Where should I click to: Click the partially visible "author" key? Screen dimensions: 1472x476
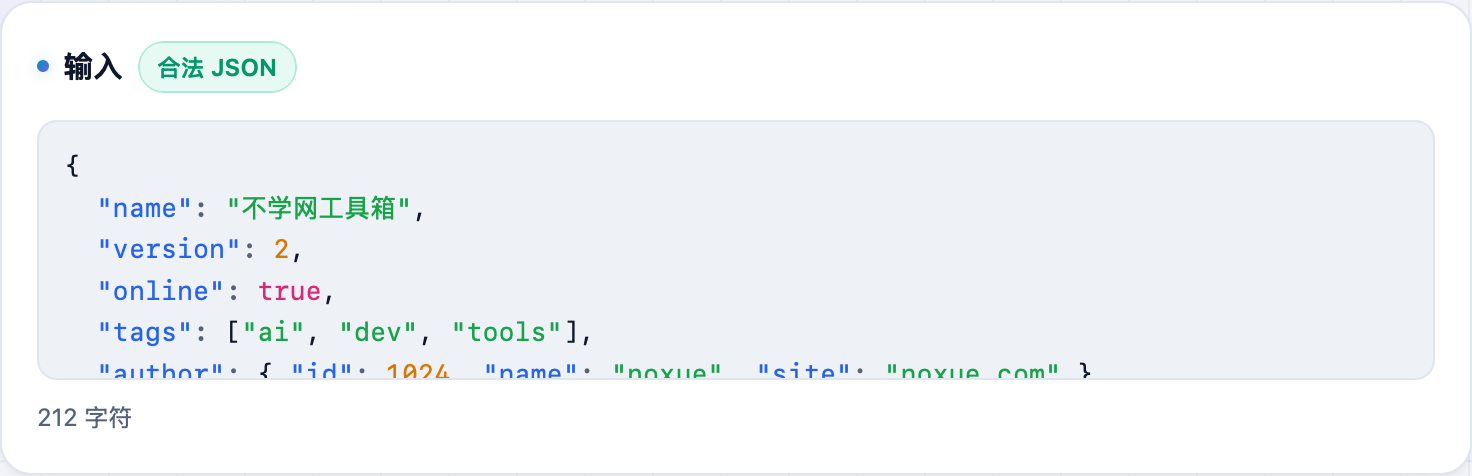[x=160, y=372]
